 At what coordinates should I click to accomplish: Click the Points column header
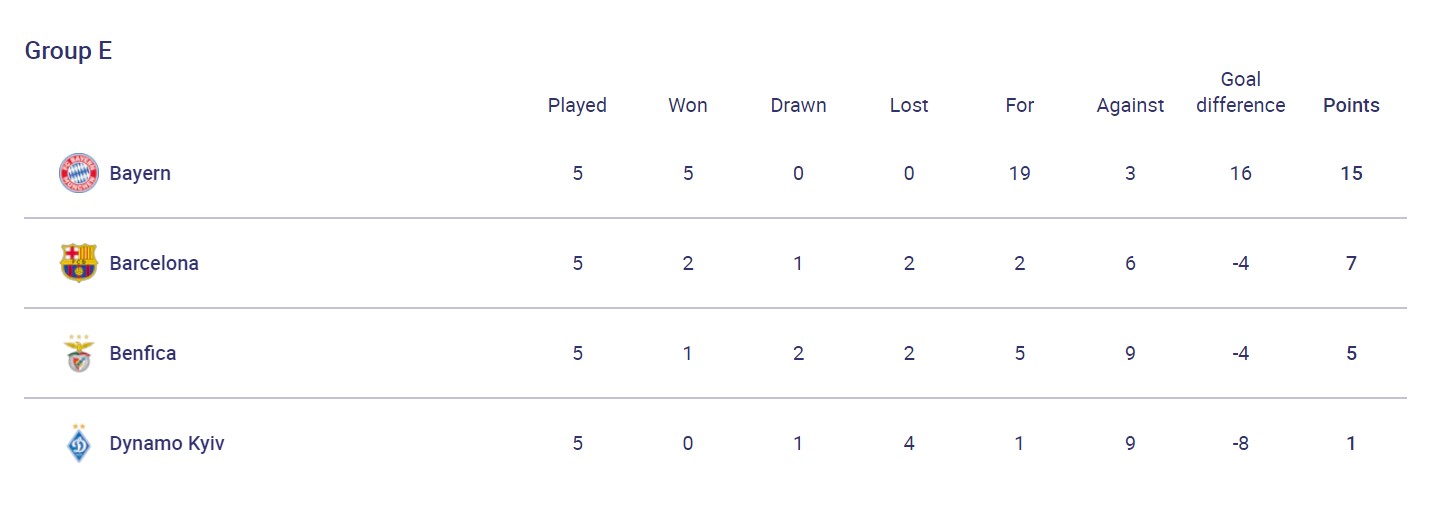(x=1351, y=105)
